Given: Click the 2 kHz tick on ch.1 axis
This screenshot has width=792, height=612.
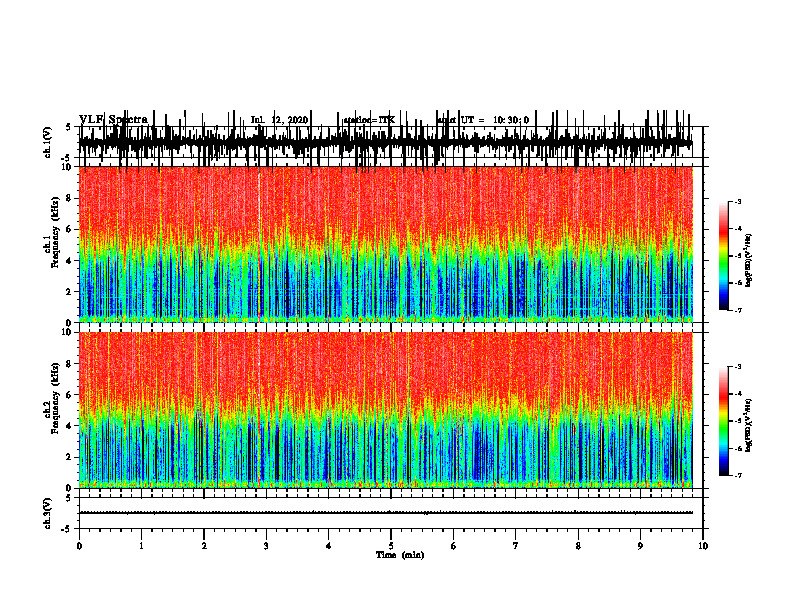Looking at the screenshot, I should [x=70, y=291].
